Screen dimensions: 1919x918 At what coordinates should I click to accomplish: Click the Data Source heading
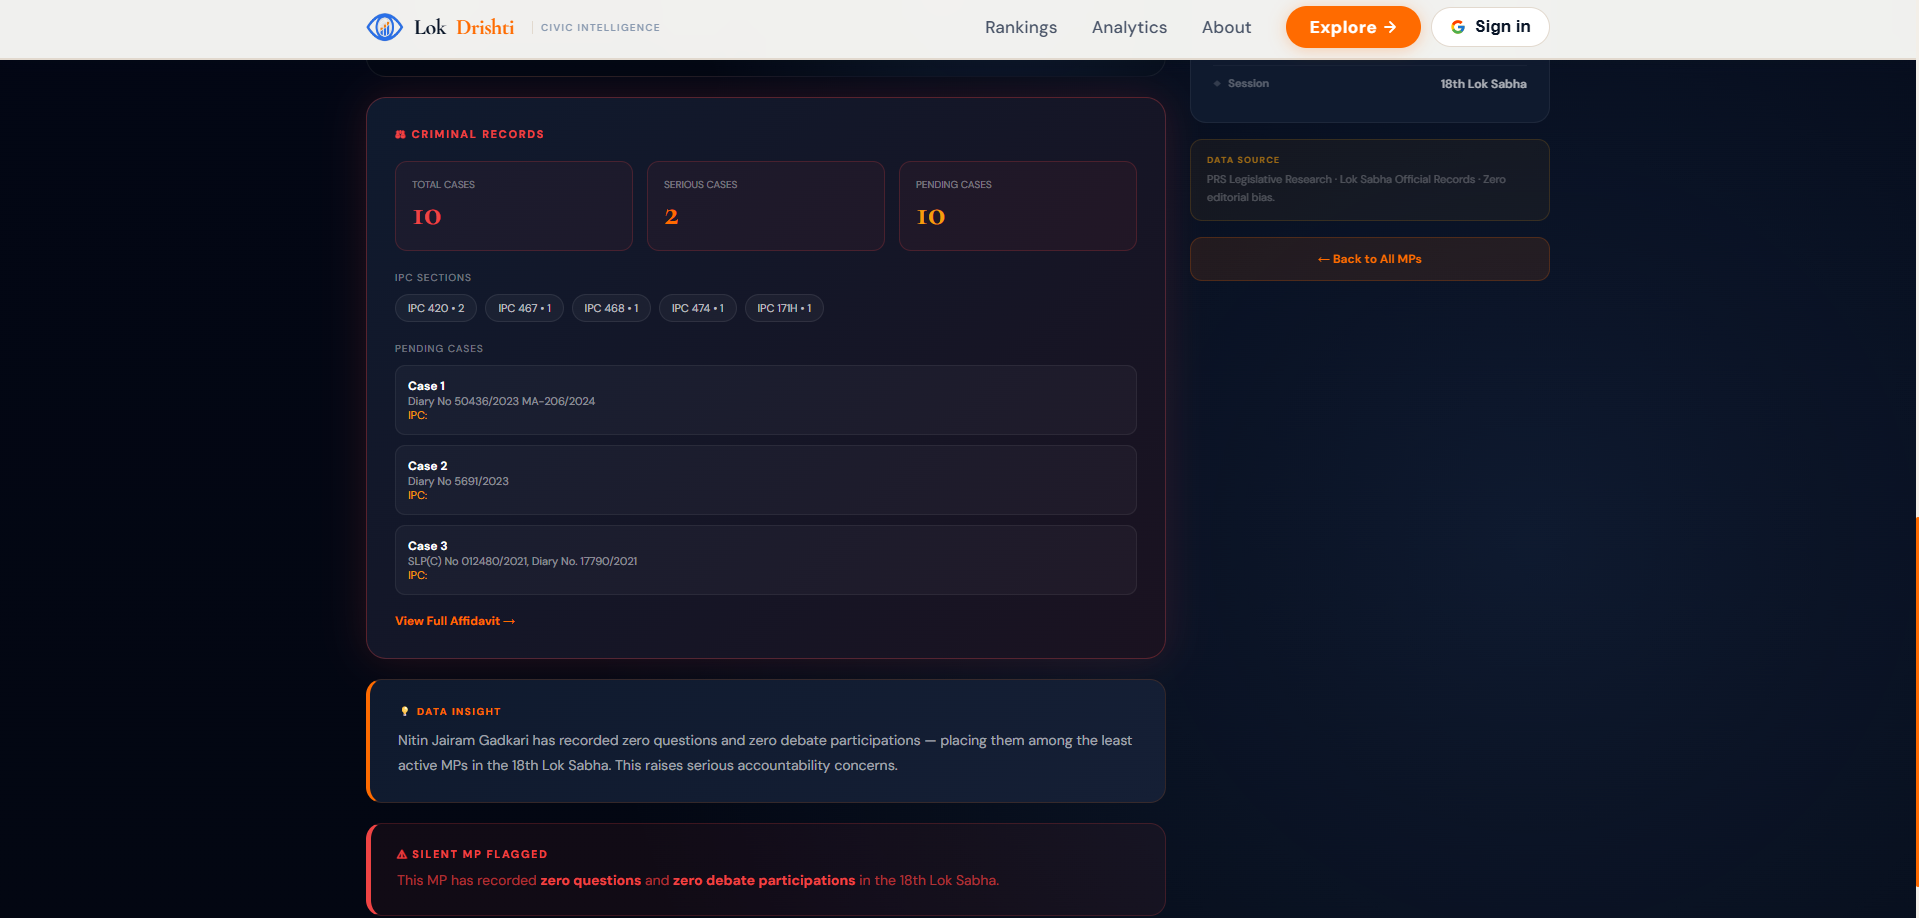point(1243,160)
